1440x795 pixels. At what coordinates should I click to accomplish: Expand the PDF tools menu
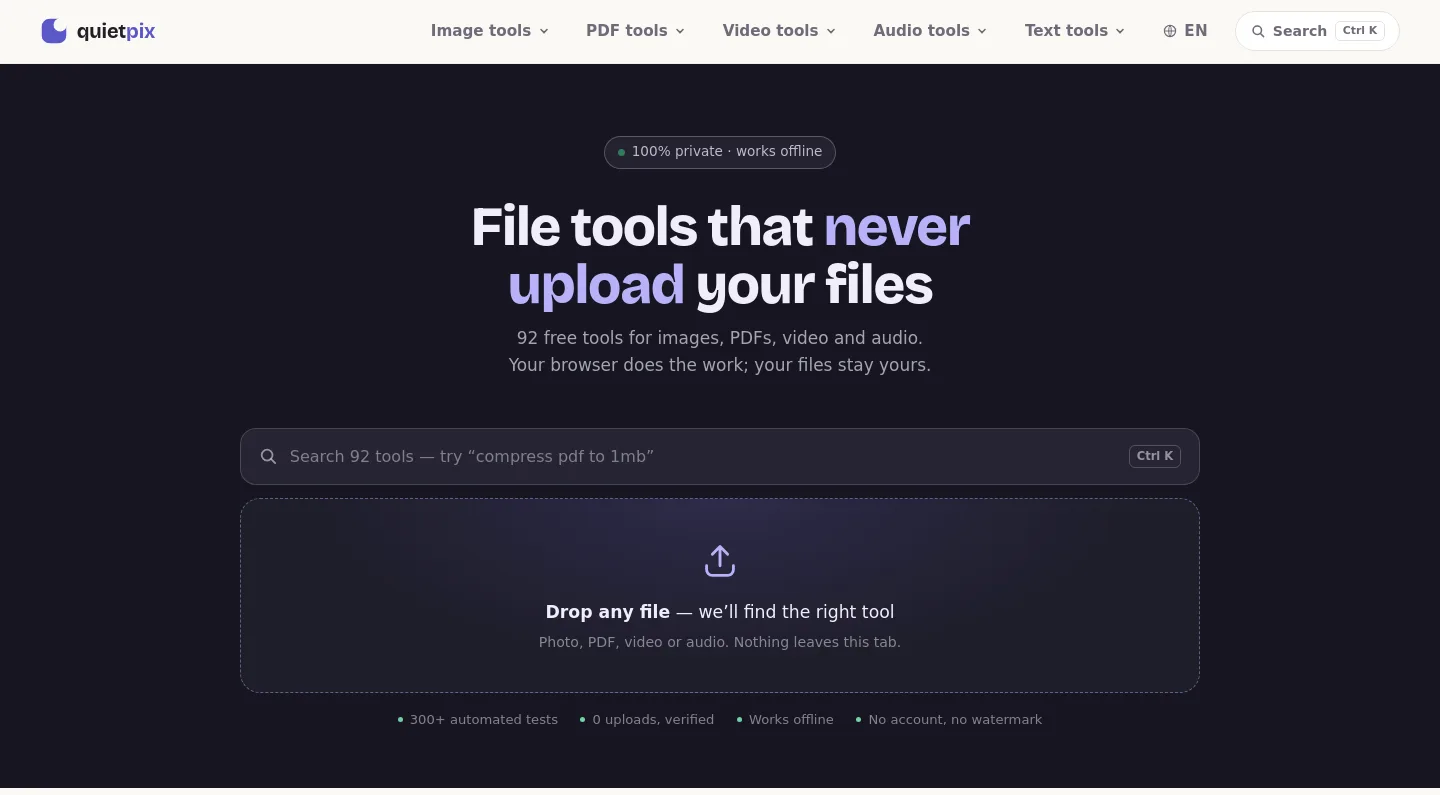(636, 31)
